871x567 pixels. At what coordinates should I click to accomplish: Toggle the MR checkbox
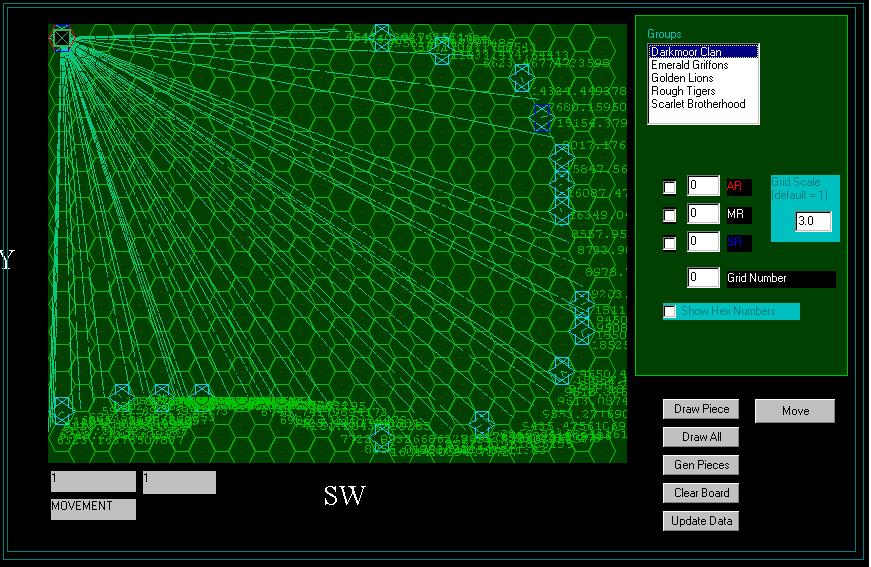(670, 215)
